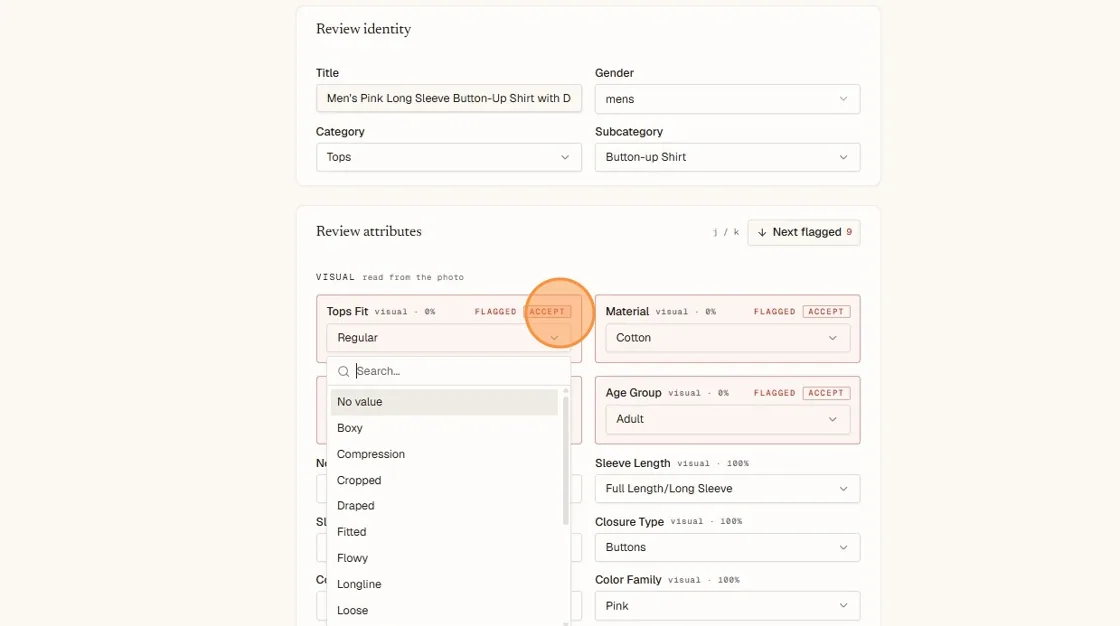Click the FLAGGED label on Tops Fit

click(x=496, y=312)
